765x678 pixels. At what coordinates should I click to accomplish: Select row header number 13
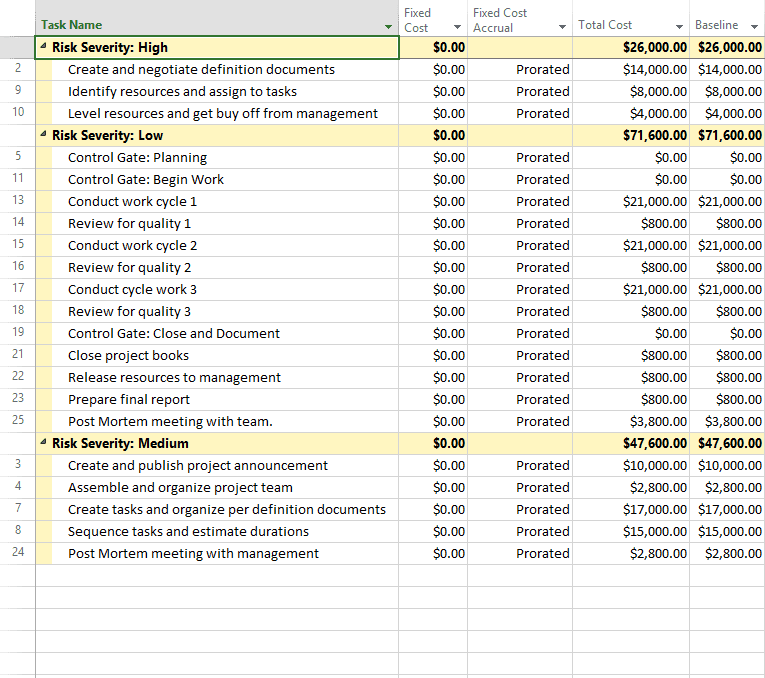point(18,199)
